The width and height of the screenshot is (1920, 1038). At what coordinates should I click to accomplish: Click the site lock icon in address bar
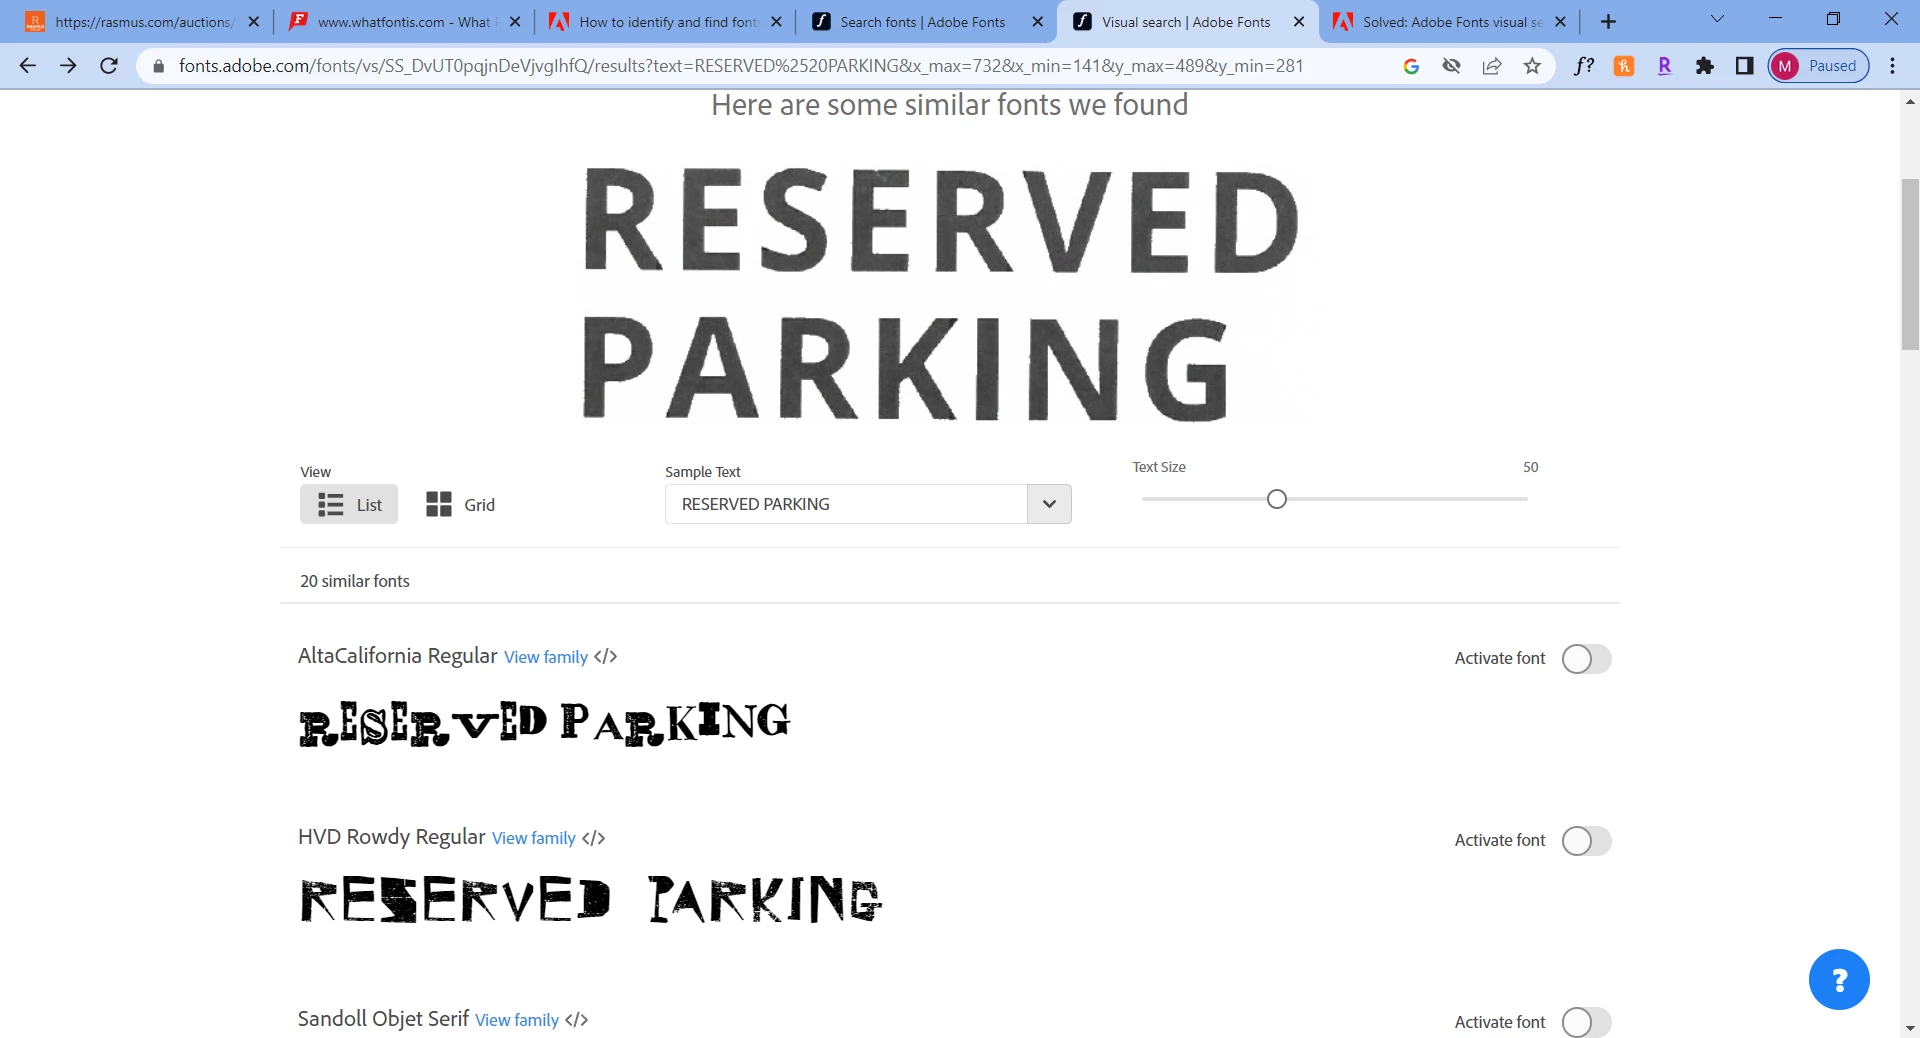click(158, 66)
